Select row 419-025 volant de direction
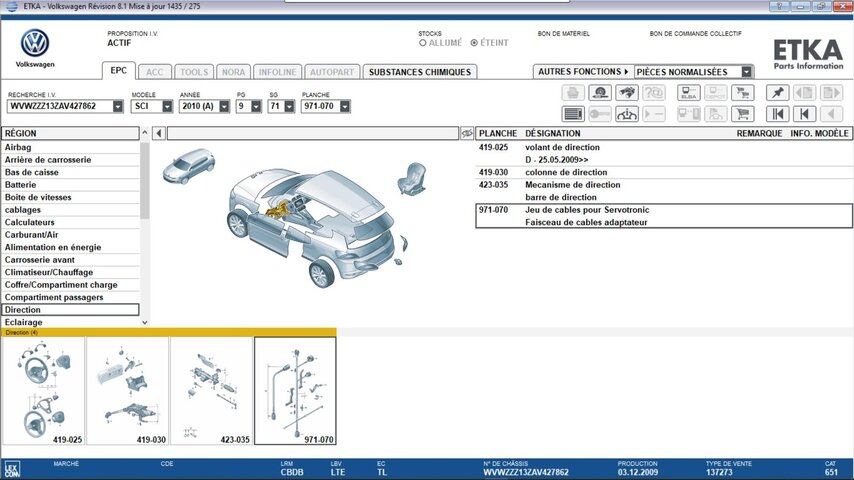 (x=664, y=154)
